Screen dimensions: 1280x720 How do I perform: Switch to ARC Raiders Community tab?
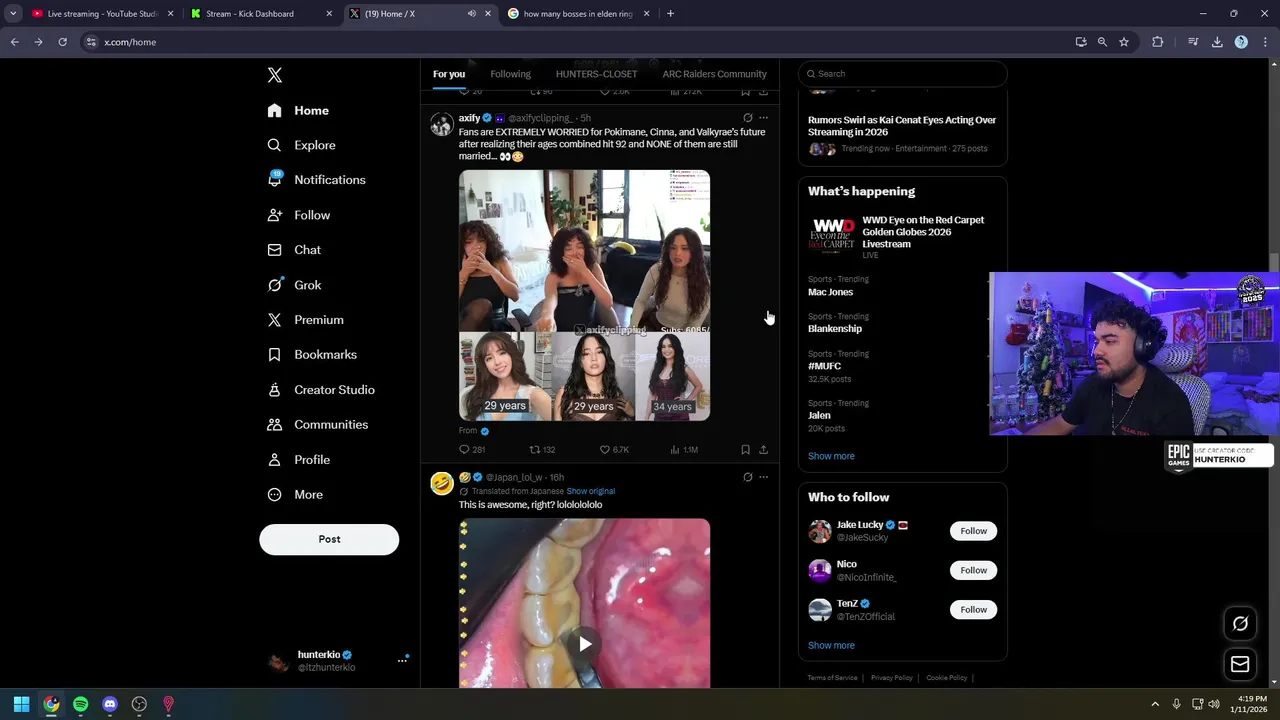tap(714, 74)
